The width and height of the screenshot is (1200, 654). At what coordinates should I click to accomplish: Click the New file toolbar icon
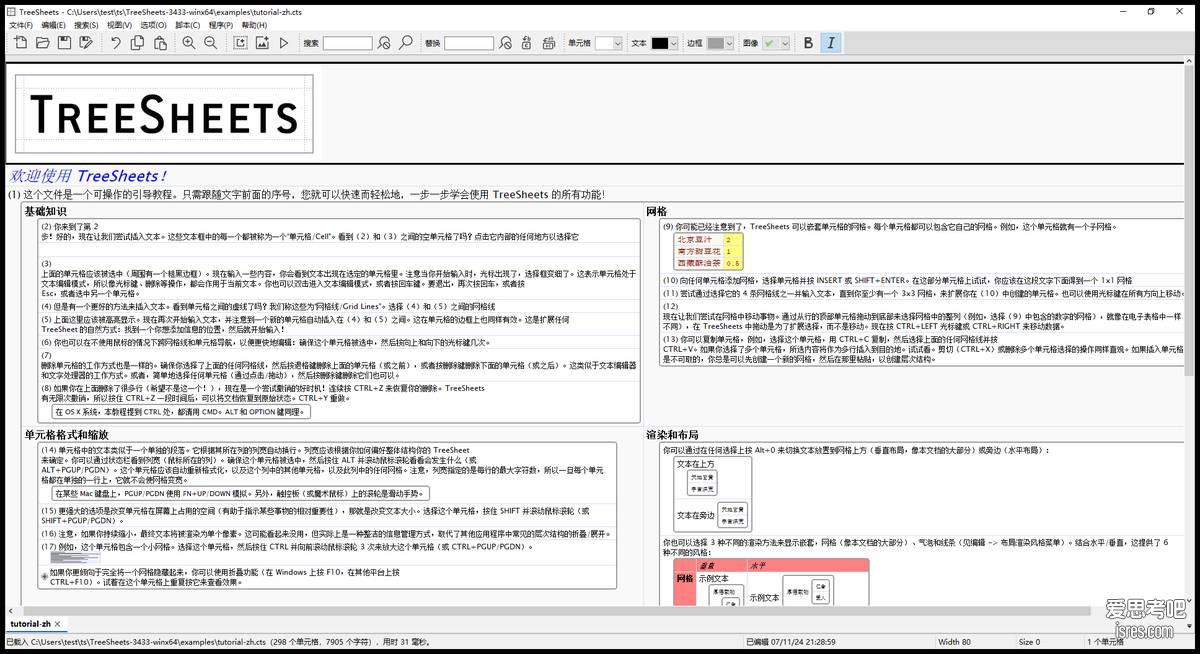point(21,43)
